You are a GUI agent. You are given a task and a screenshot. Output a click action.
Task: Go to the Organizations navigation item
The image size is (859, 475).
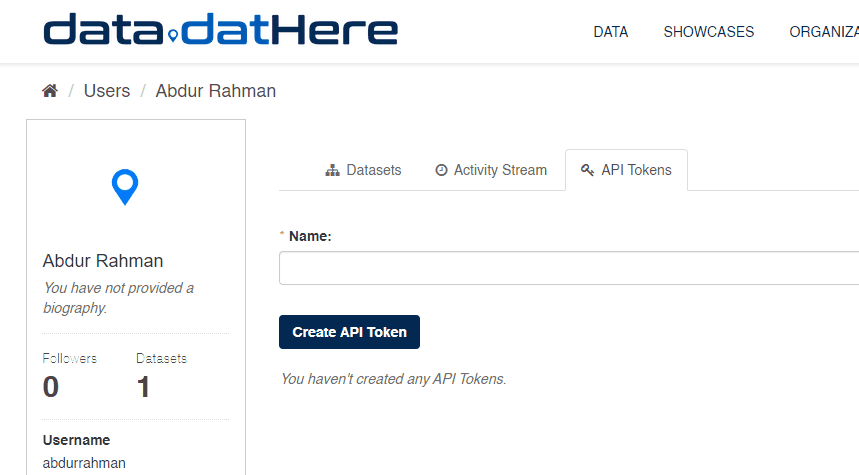(x=823, y=32)
